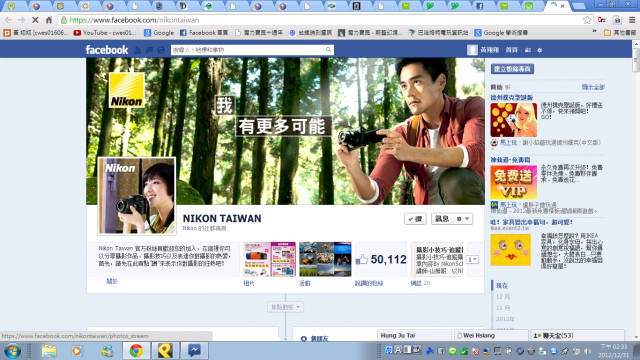Open yellow KKBOX-style taskbar icon
The height and width of the screenshot is (360, 640).
[x=165, y=351]
